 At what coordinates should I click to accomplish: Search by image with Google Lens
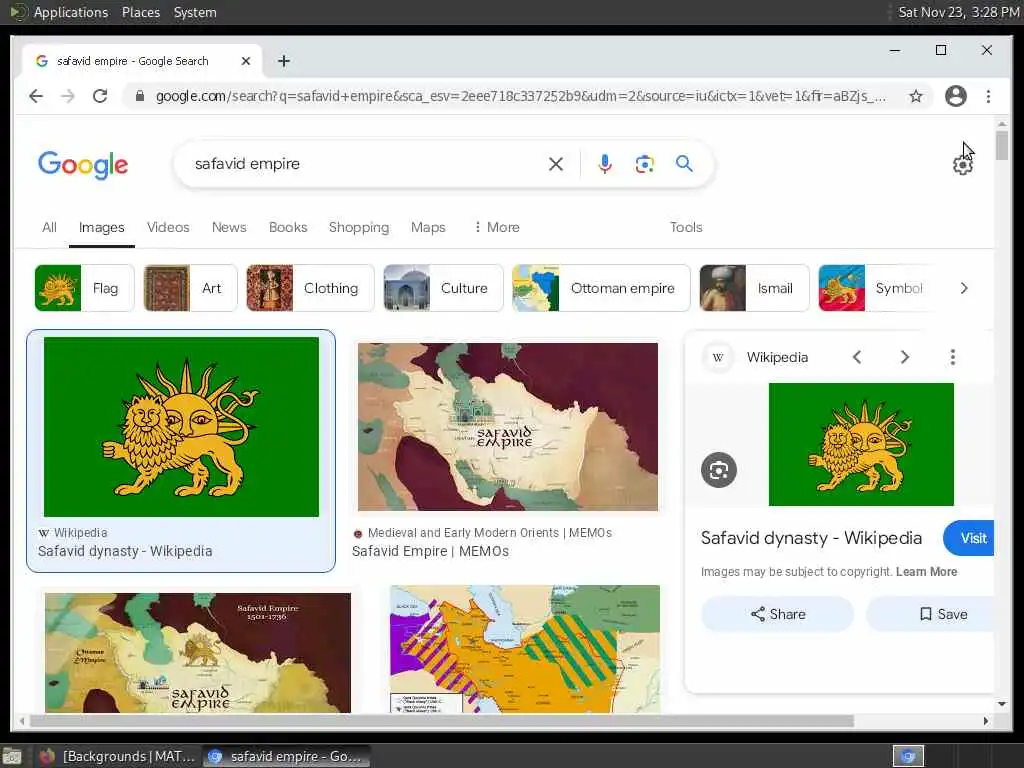[645, 164]
